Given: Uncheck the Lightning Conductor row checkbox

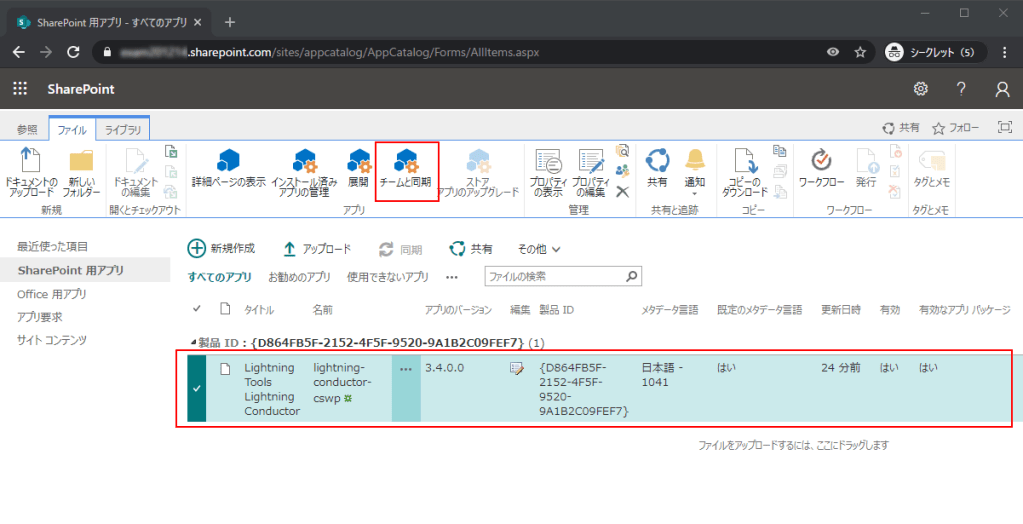Looking at the screenshot, I should coord(196,388).
